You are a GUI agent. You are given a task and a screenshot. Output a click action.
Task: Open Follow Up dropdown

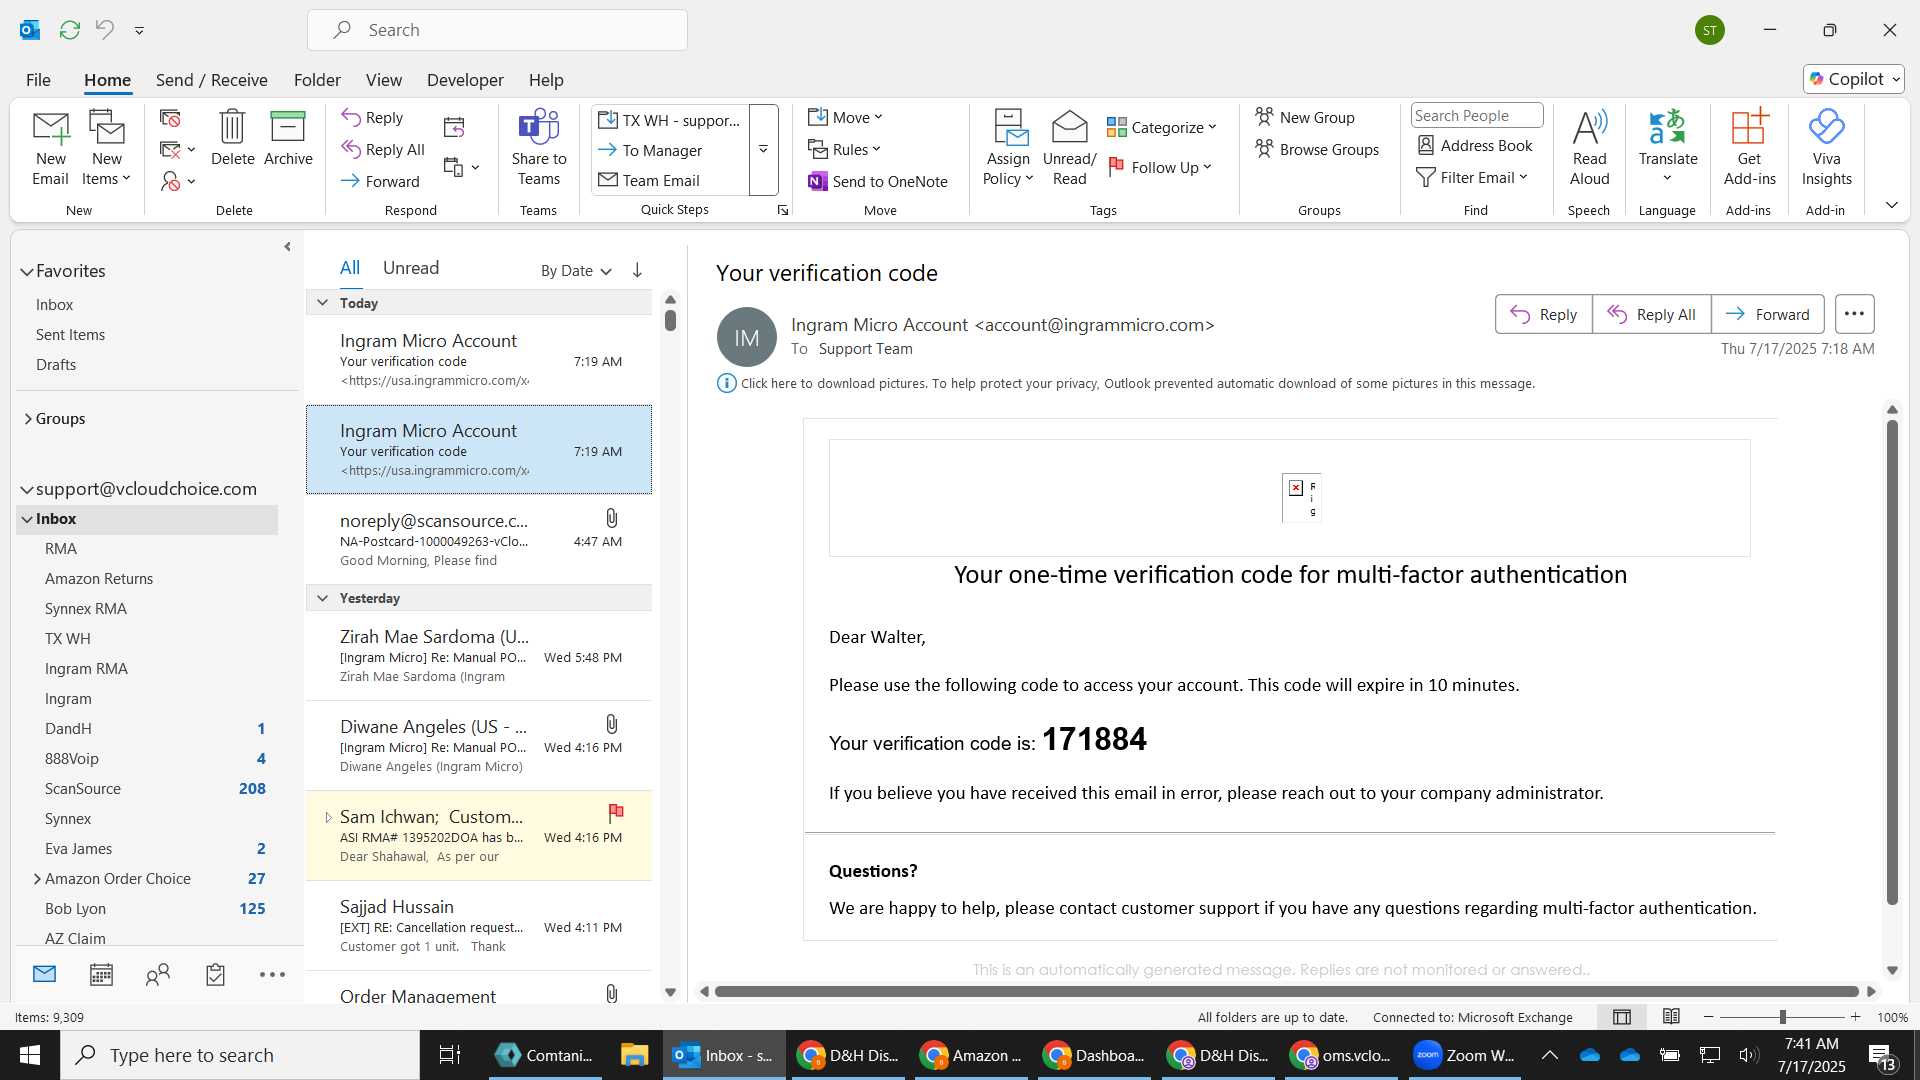click(x=1161, y=167)
